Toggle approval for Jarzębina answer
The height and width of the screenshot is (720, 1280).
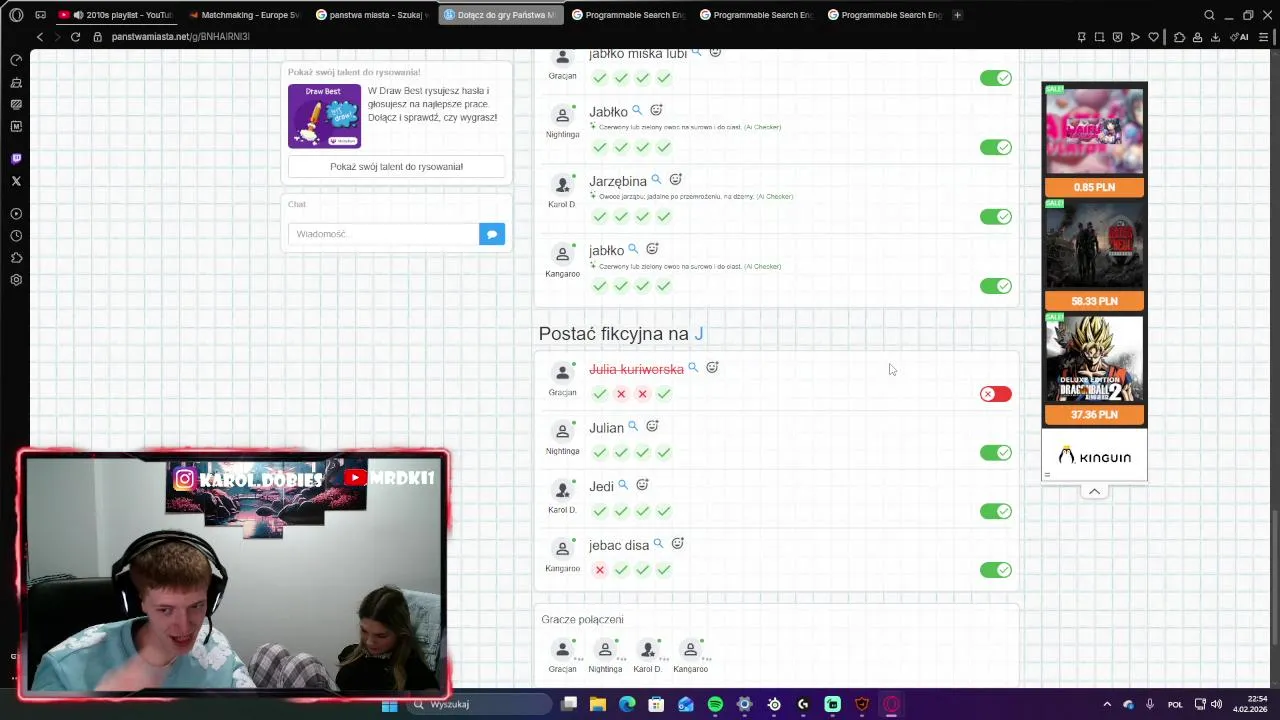[x=996, y=217]
